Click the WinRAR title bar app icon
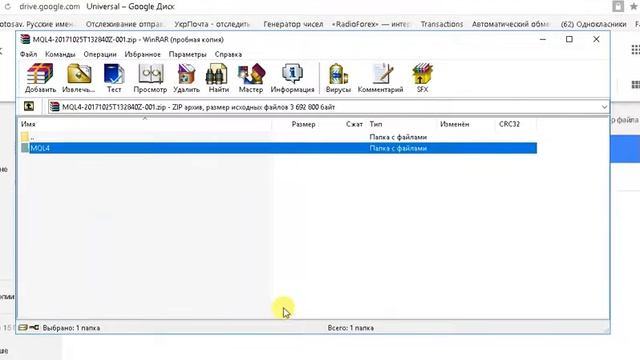The width and height of the screenshot is (640, 360). pyautogui.click(x=25, y=39)
